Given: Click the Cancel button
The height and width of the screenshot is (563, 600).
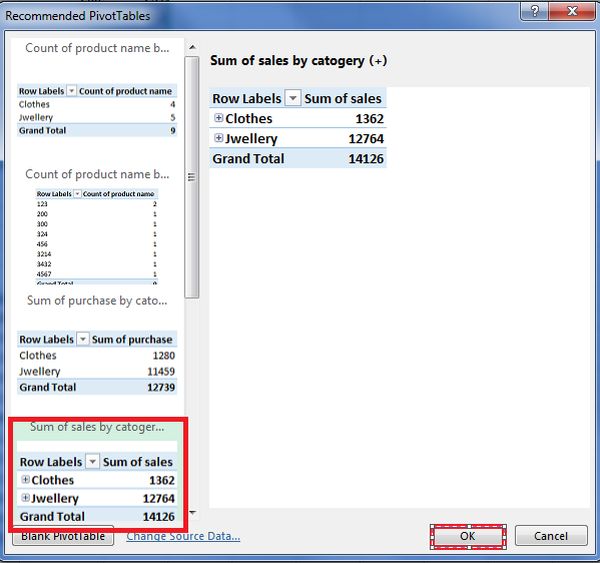Looking at the screenshot, I should [x=551, y=536].
